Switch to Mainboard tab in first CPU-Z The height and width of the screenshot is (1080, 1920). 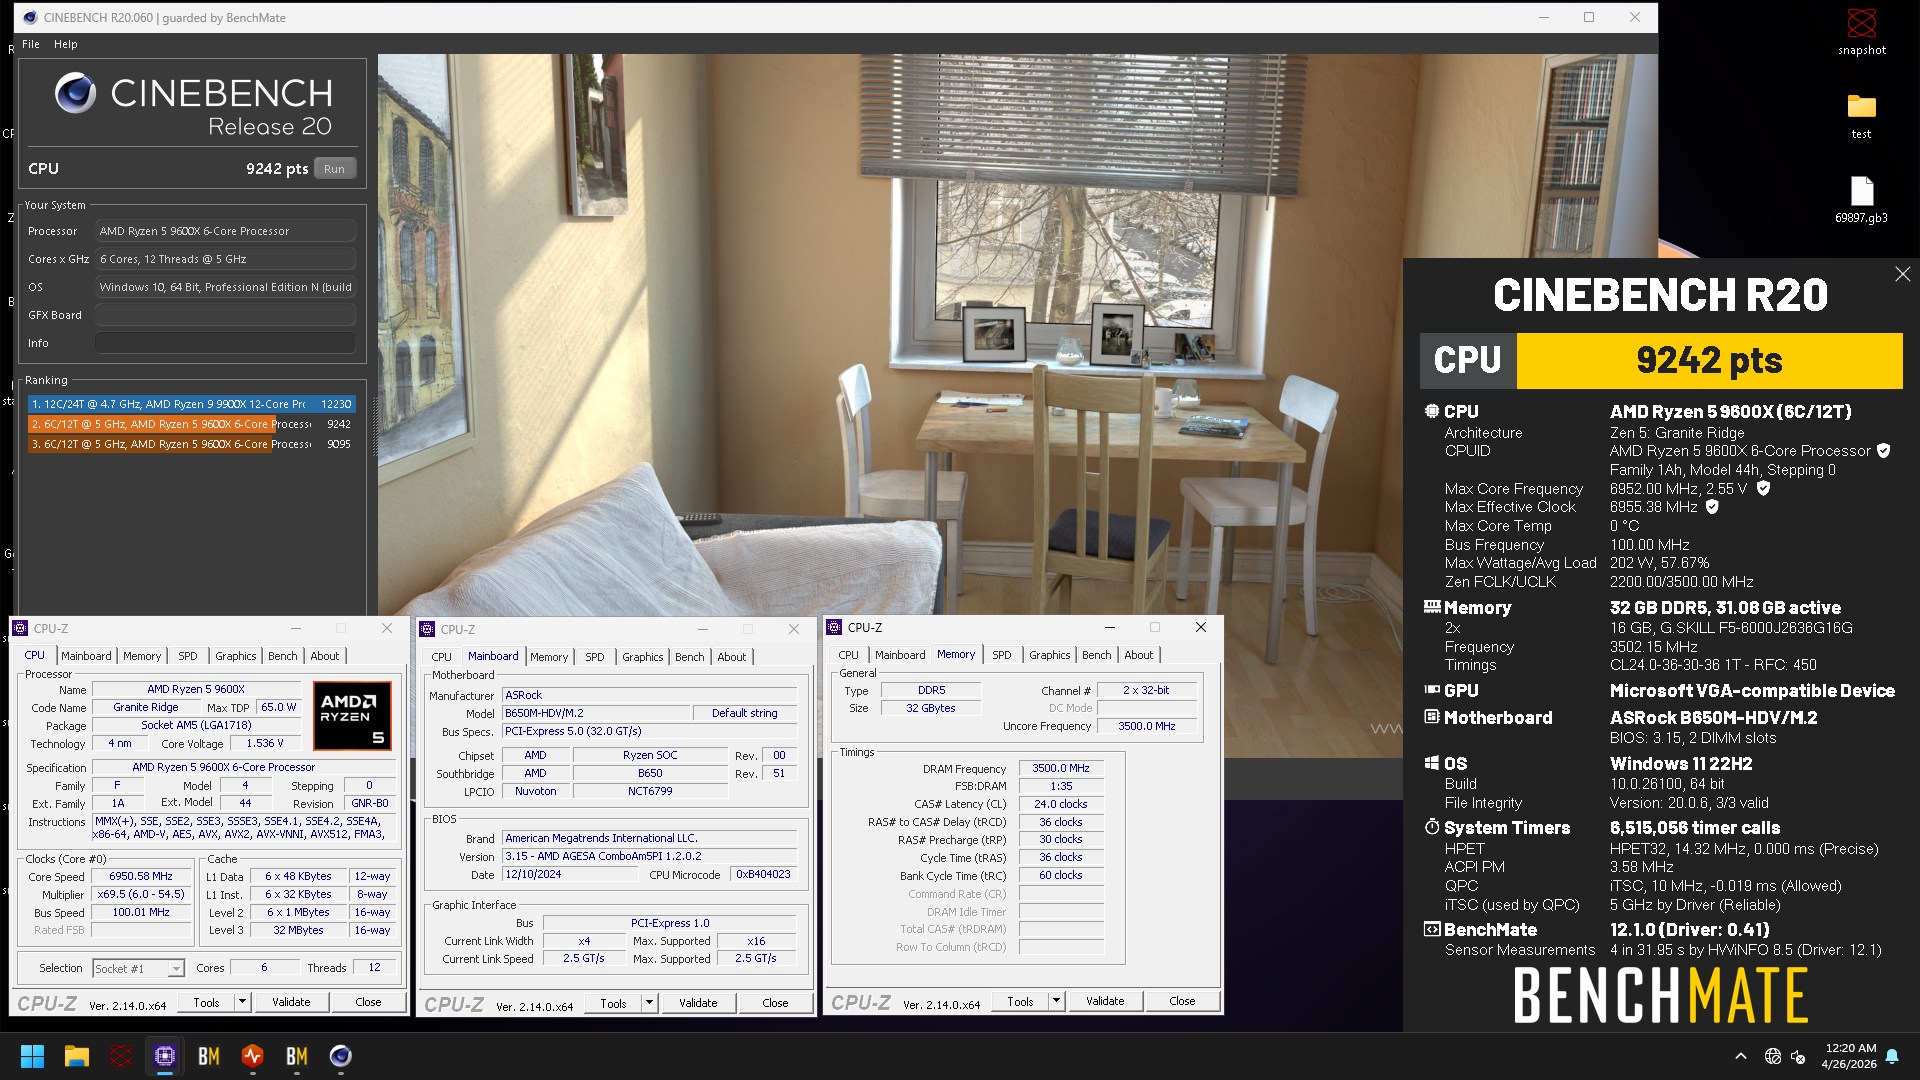(86, 656)
